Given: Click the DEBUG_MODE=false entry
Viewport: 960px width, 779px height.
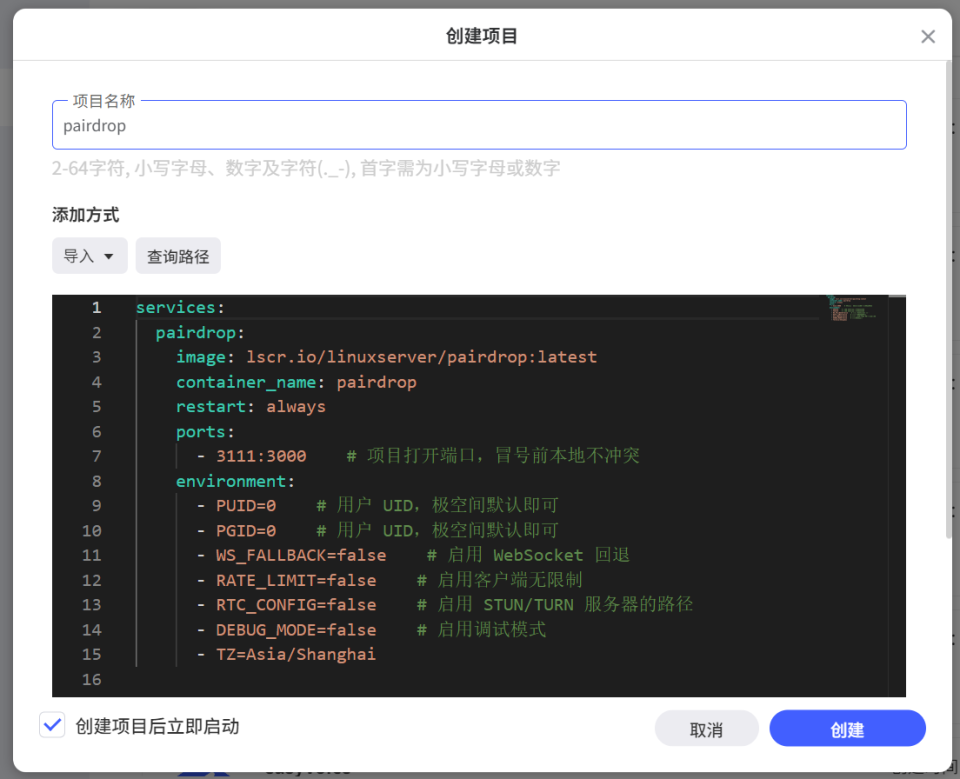Looking at the screenshot, I should [296, 630].
